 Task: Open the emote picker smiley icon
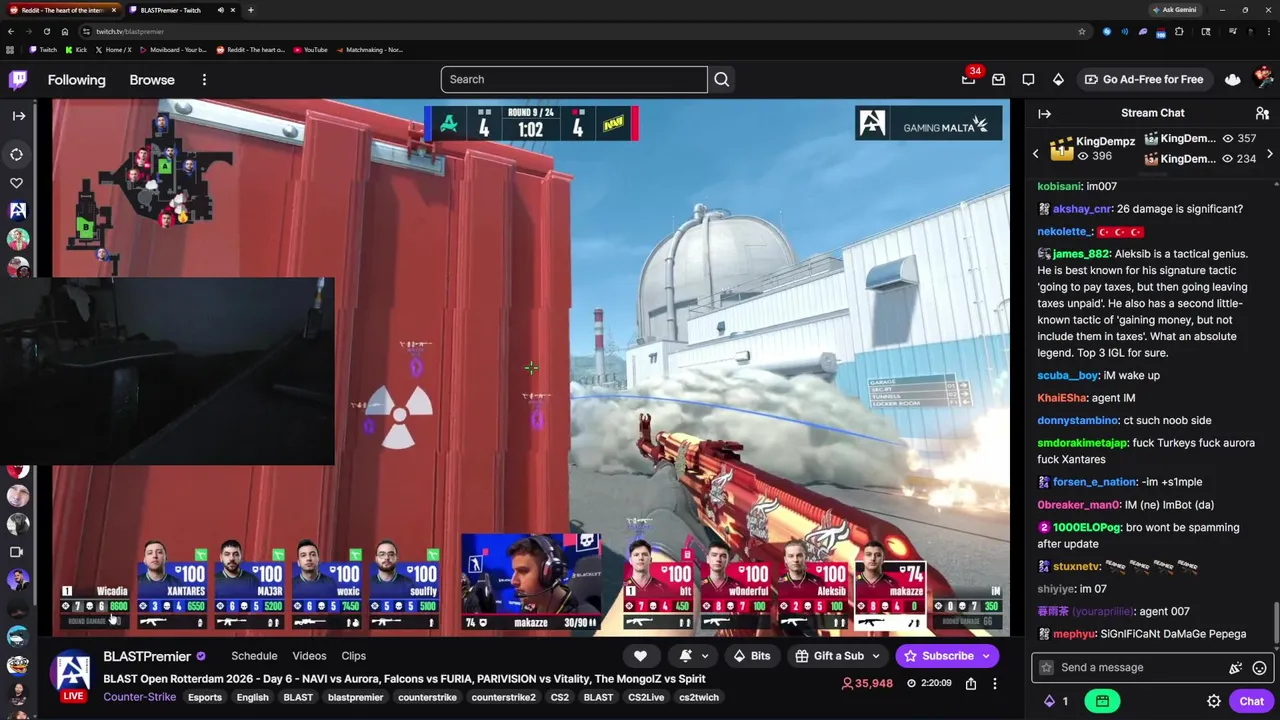click(x=1260, y=668)
